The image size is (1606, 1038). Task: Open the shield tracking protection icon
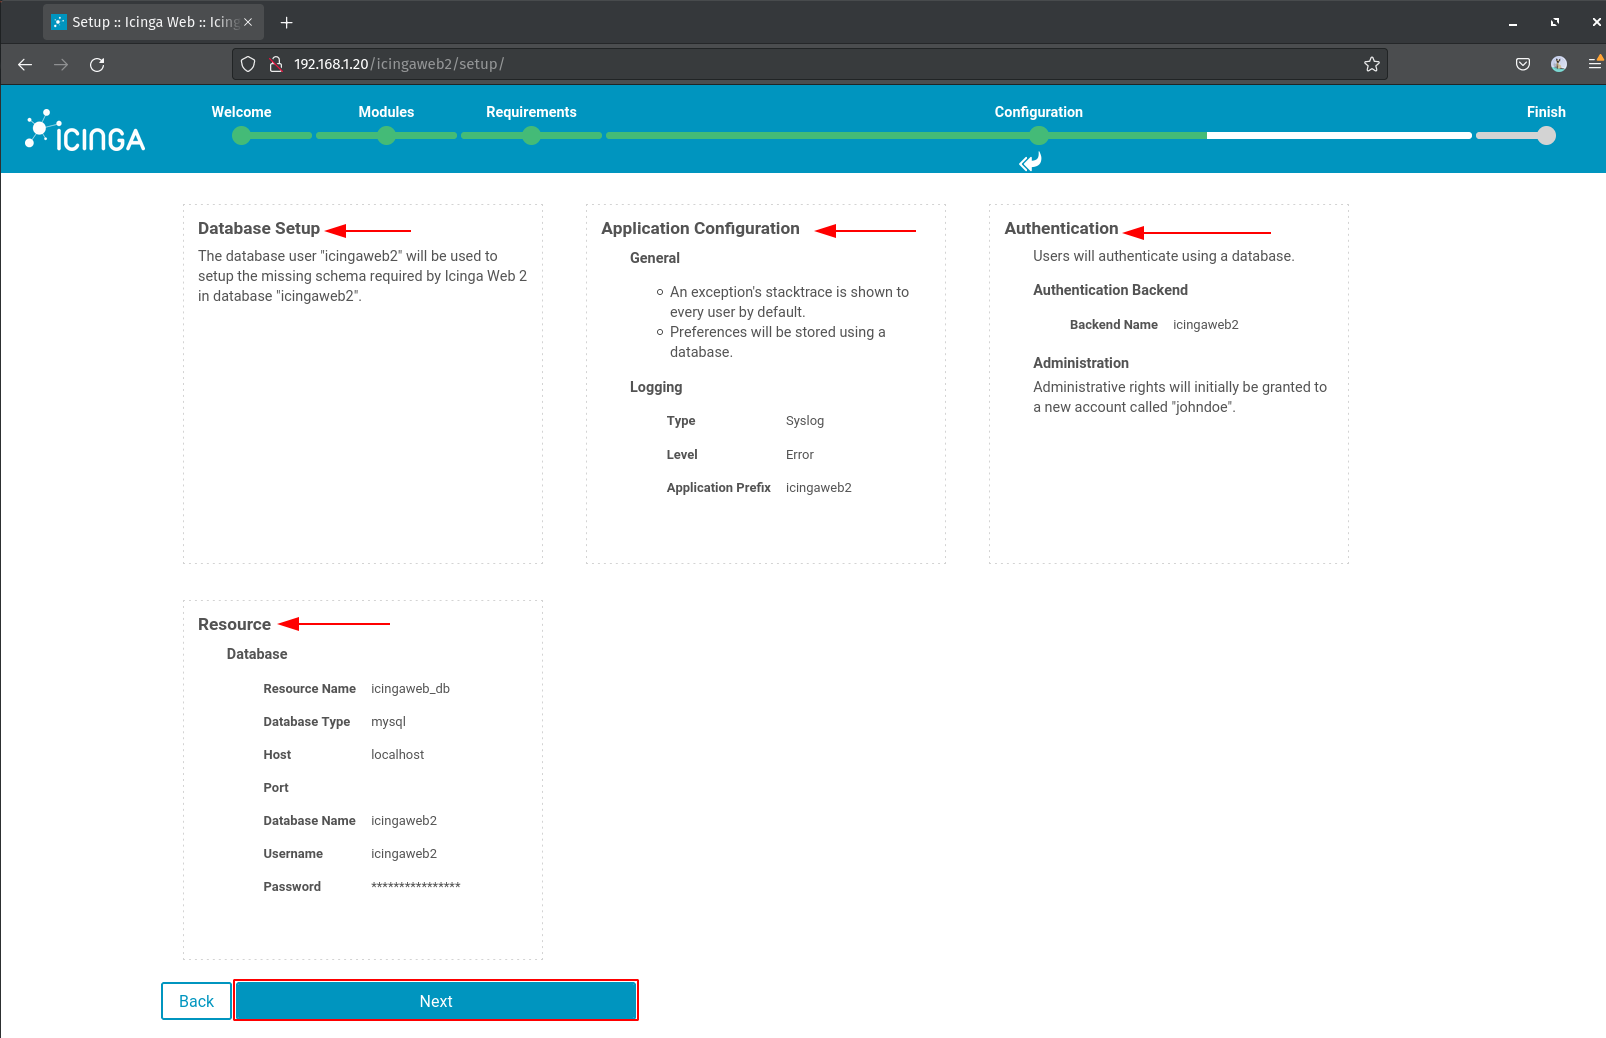pos(248,64)
